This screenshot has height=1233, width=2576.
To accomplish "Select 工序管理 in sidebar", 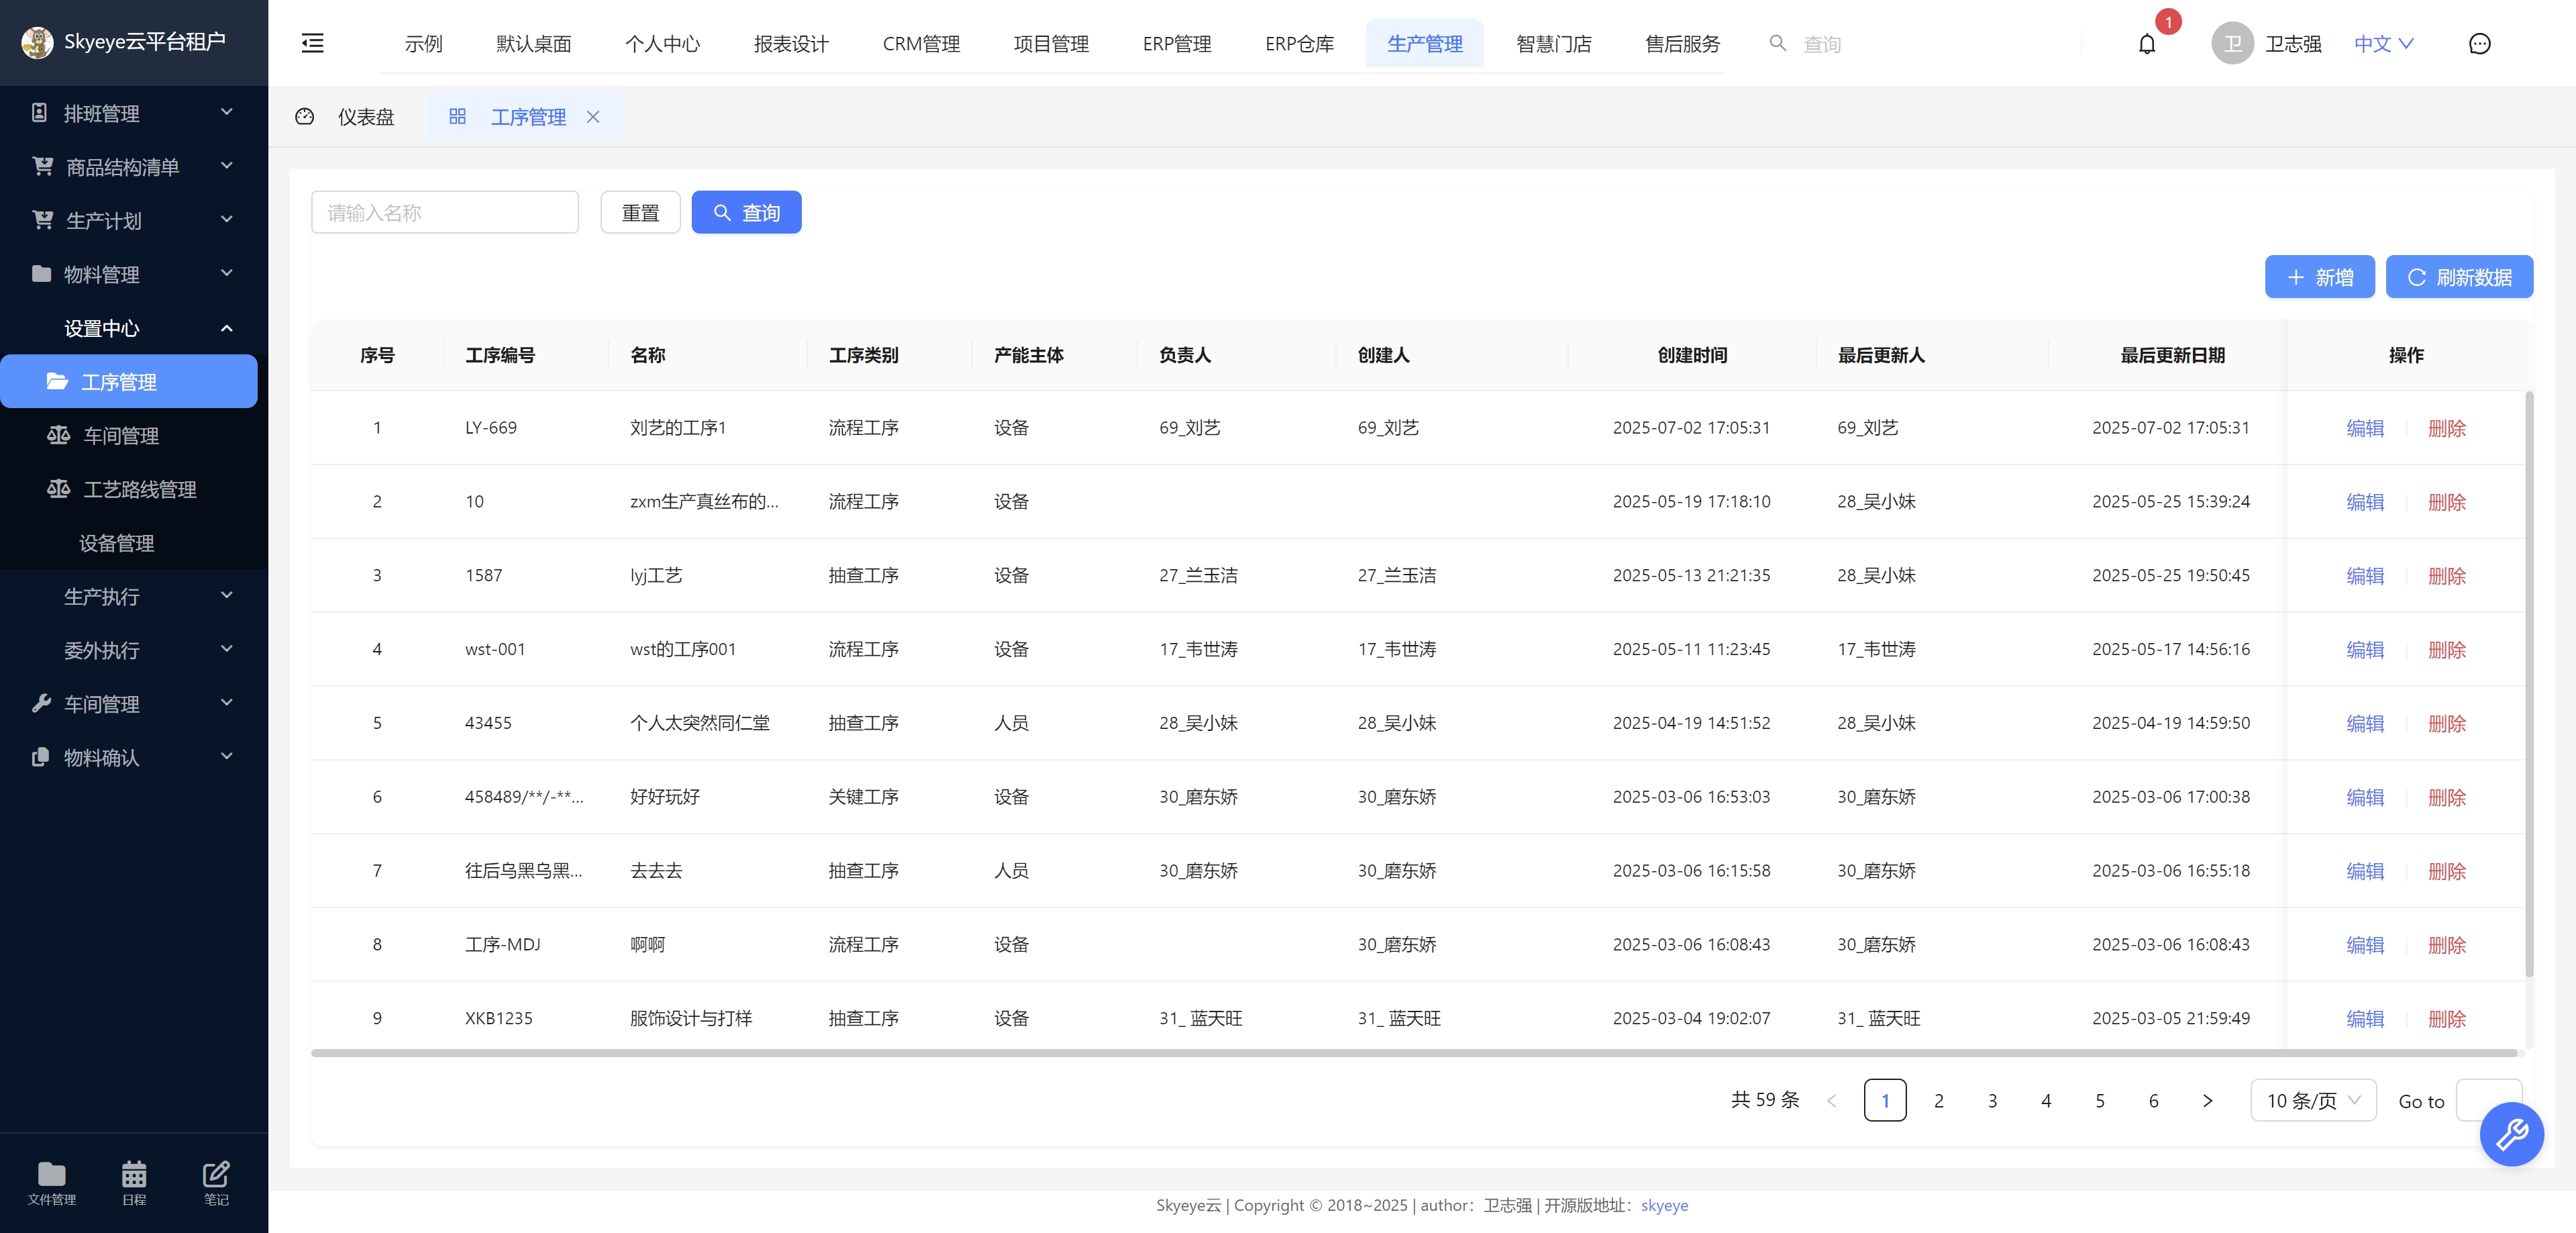I will (129, 381).
